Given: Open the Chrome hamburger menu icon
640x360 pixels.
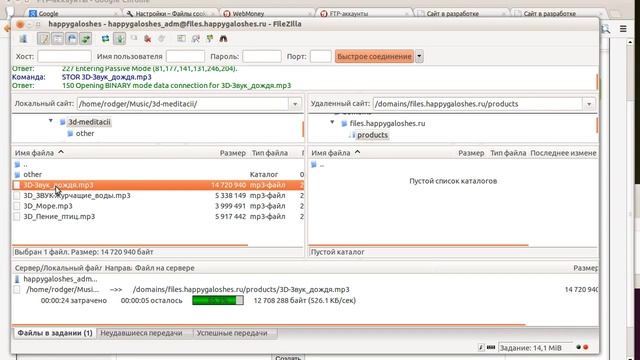Looking at the screenshot, I should [623, 29].
